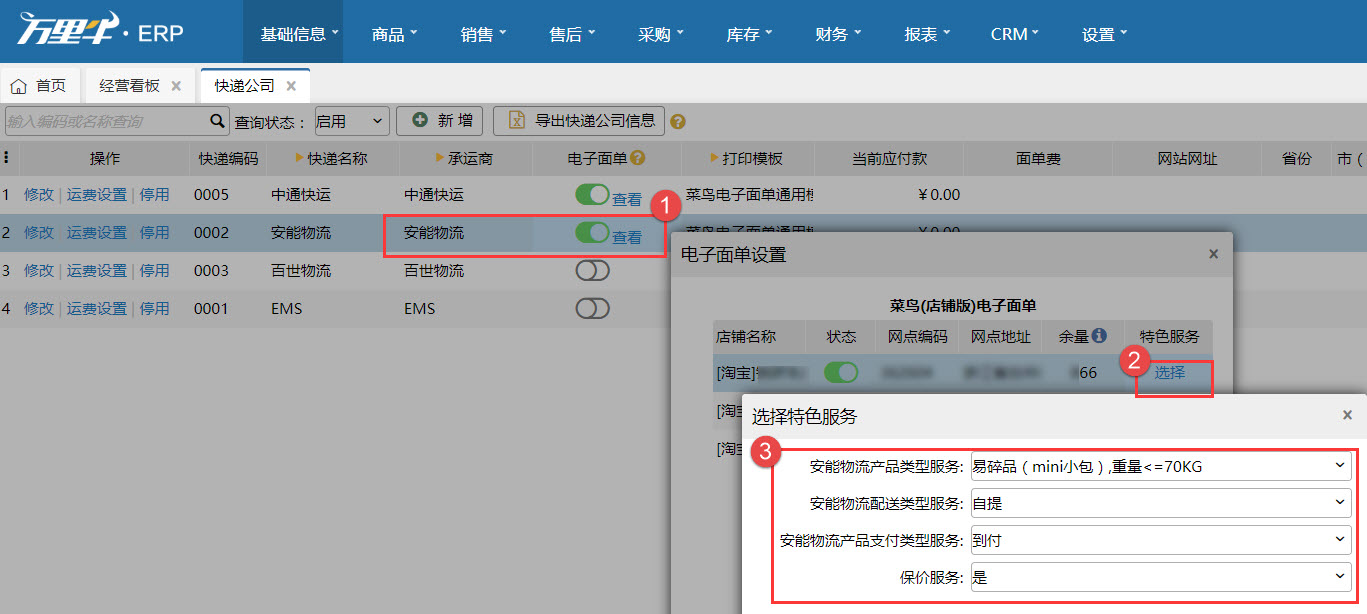The height and width of the screenshot is (614, 1367).
Task: Open the 库存 menu
Action: [x=749, y=34]
